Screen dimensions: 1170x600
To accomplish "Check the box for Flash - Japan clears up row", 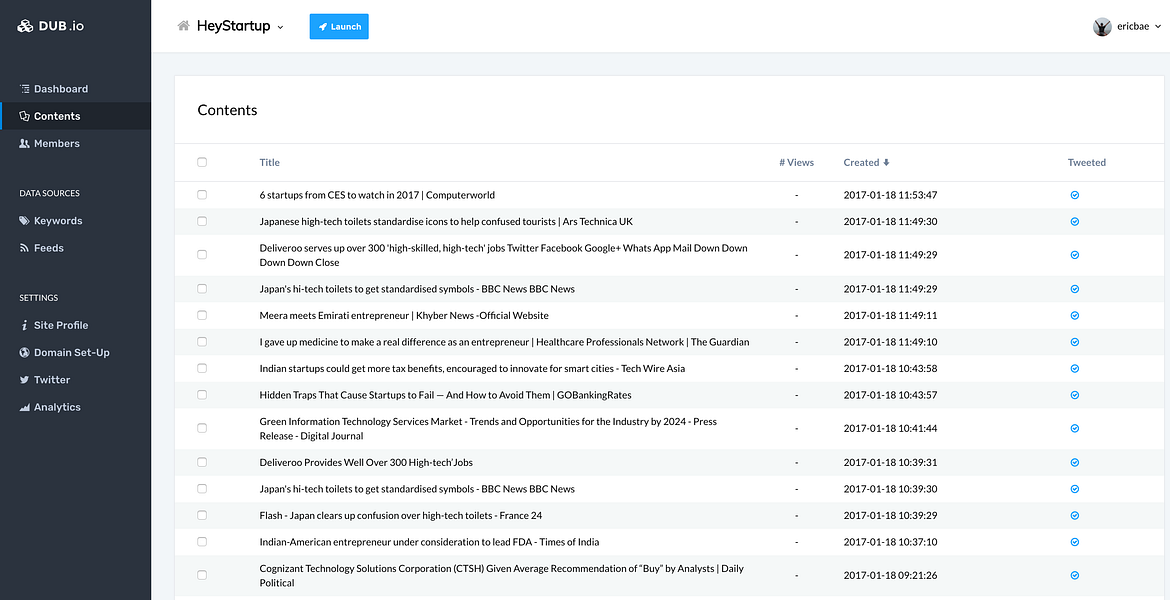I will (x=202, y=516).
